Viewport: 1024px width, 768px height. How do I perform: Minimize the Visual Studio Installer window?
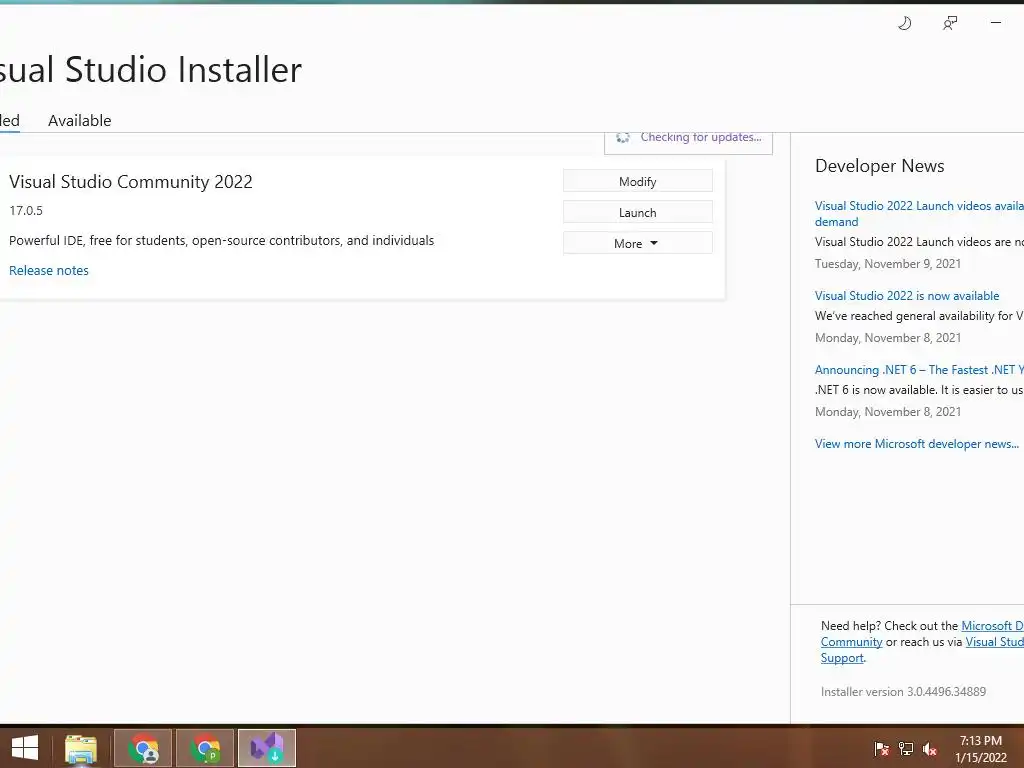(x=995, y=23)
